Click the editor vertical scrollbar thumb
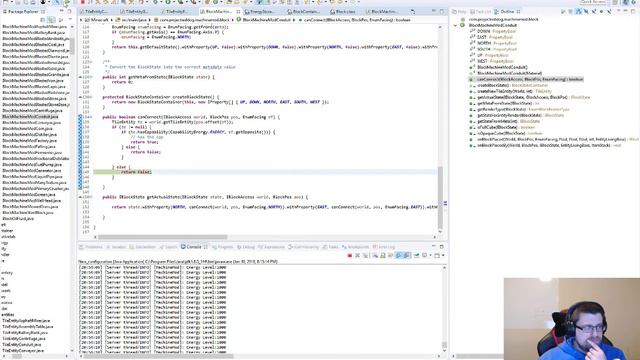This screenshot has height=360, width=640. tap(440, 197)
